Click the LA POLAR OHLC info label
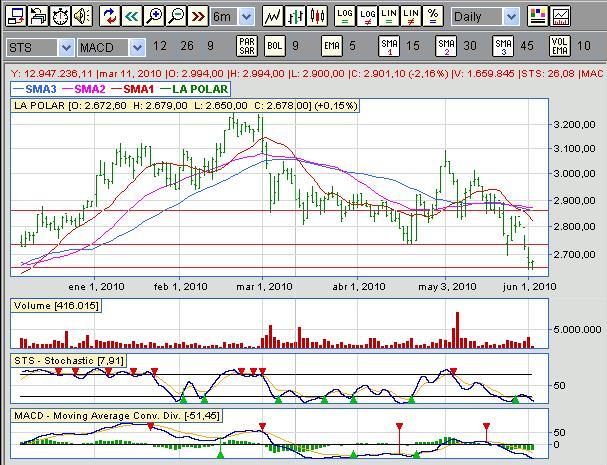This screenshot has width=607, height=465. pos(185,106)
